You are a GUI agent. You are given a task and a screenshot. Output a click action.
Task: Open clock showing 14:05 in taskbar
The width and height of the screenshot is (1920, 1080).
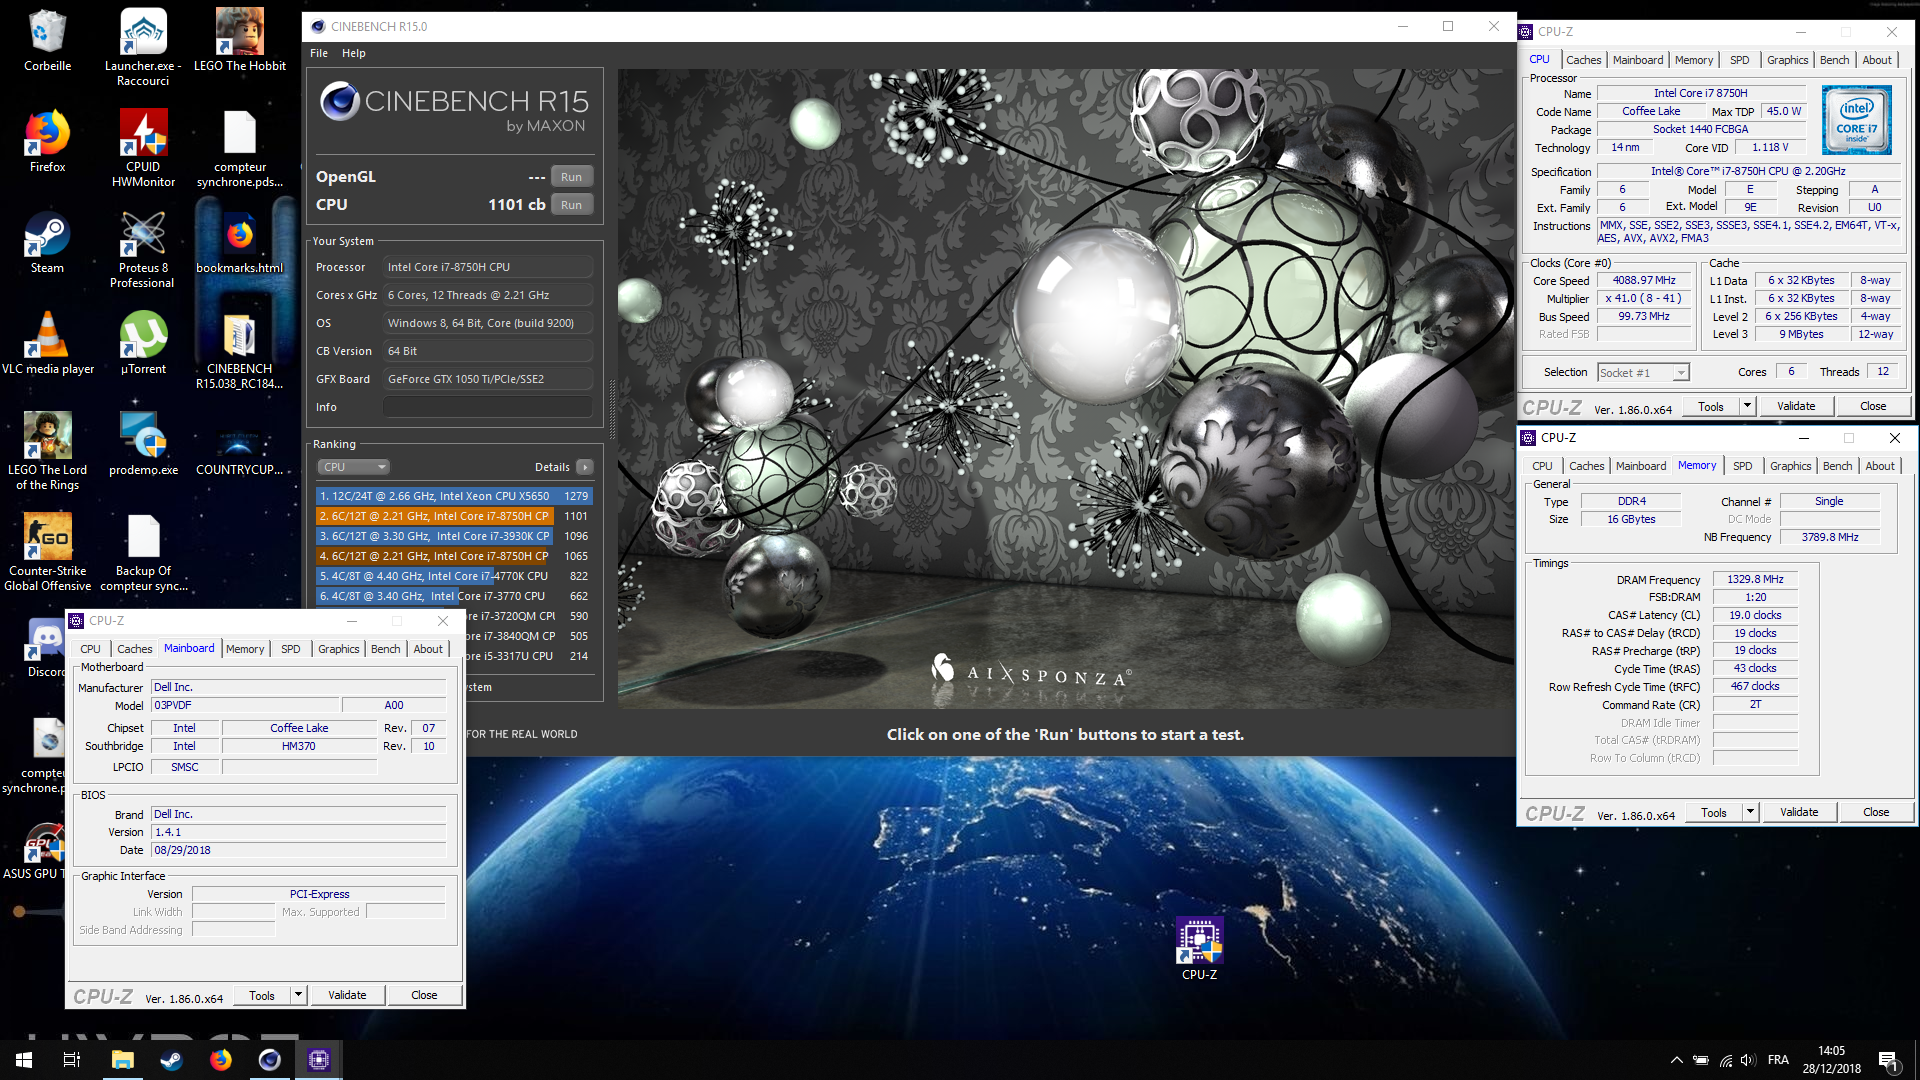[1831, 1060]
